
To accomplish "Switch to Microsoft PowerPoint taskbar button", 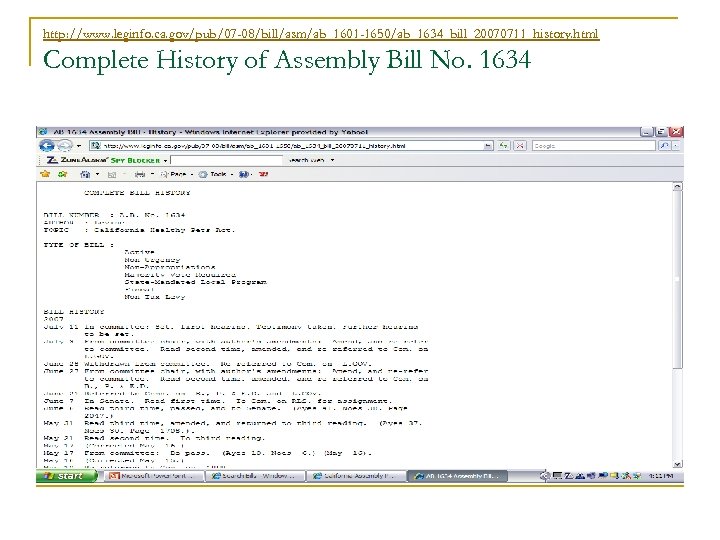I will coord(155,476).
